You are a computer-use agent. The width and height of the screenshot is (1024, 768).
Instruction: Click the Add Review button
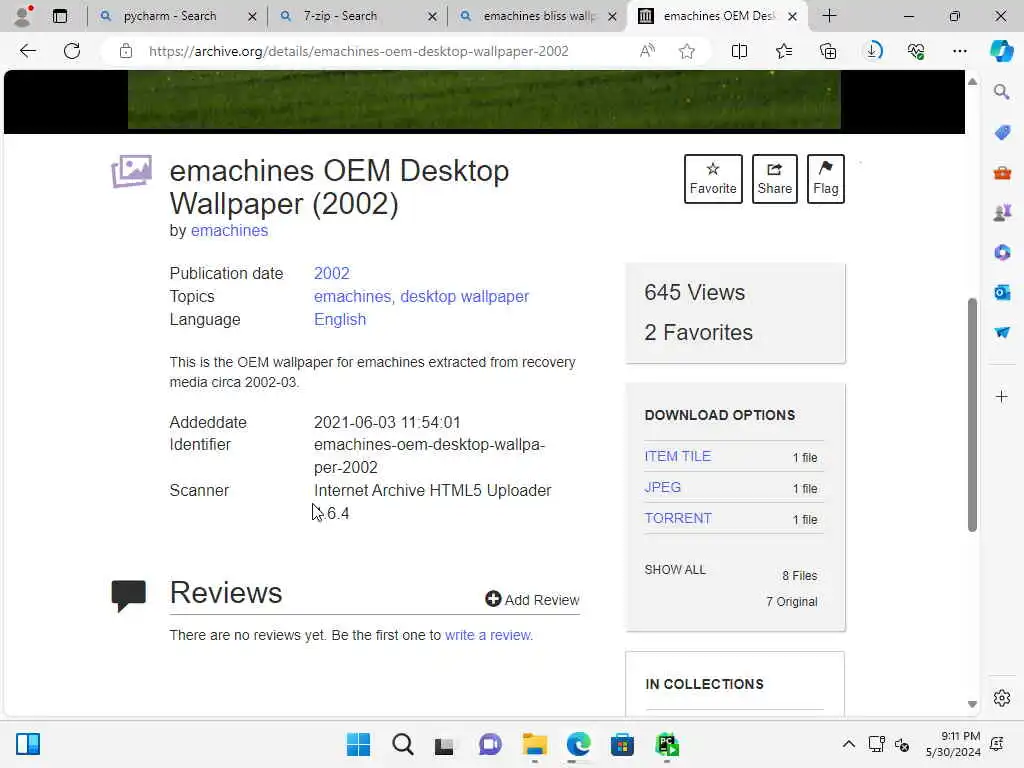tap(532, 600)
